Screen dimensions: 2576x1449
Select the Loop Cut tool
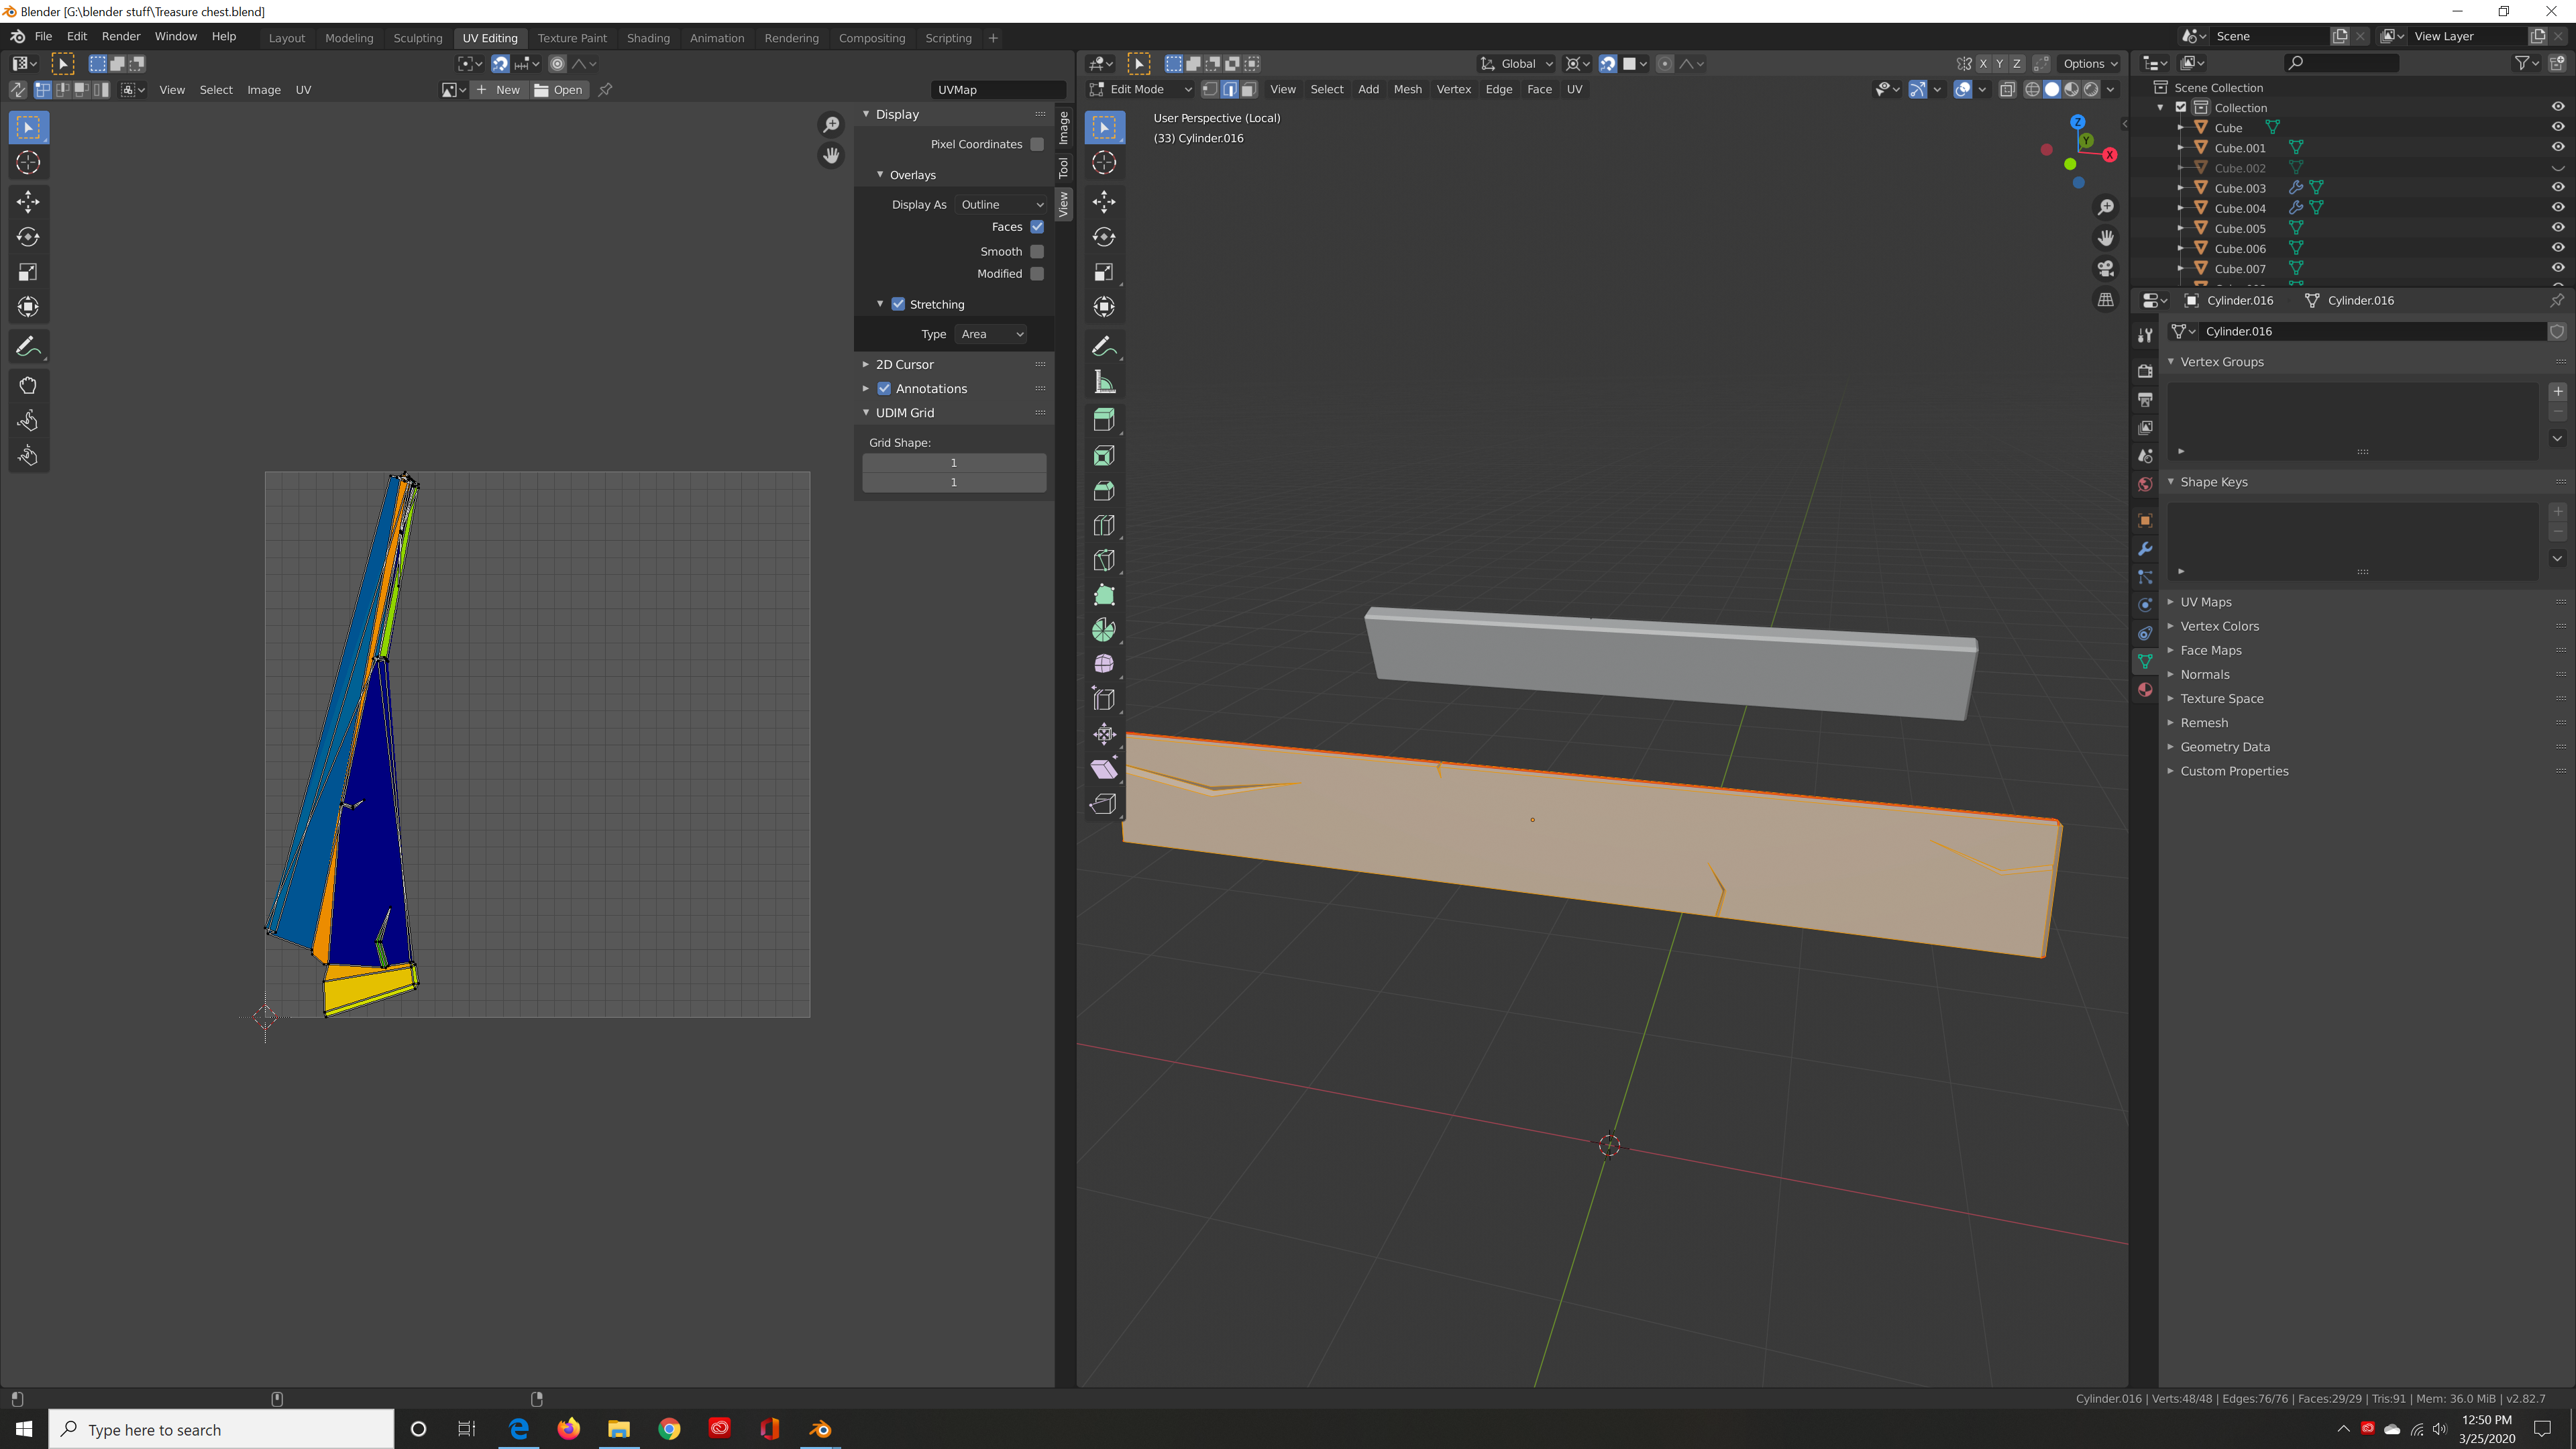pos(1104,525)
